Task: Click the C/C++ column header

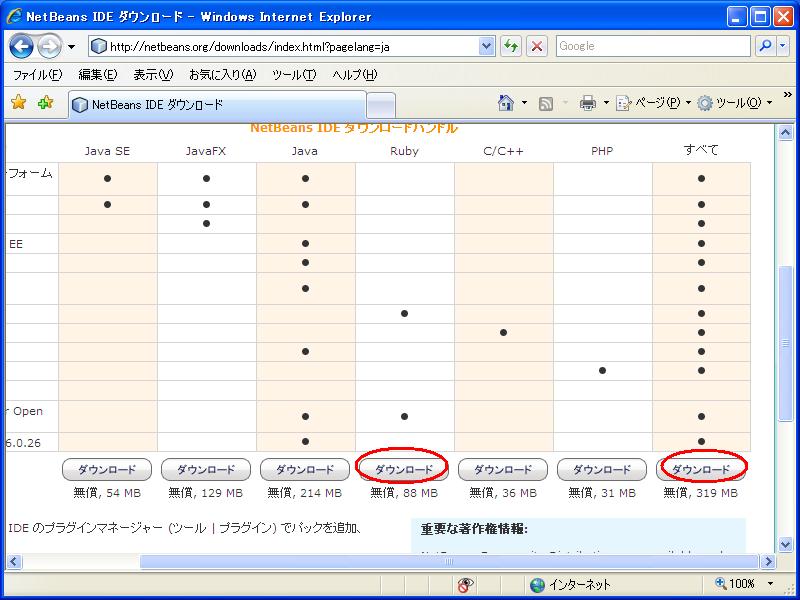Action: [x=503, y=151]
